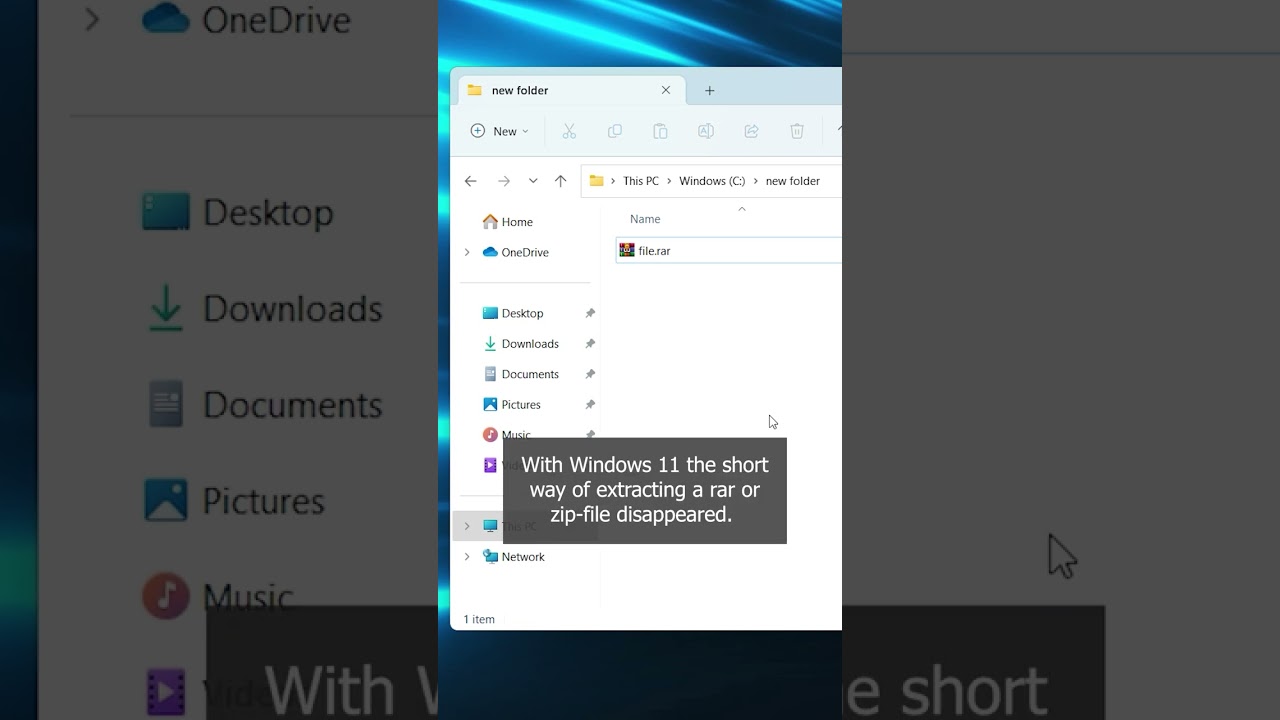The height and width of the screenshot is (720, 1280).
Task: Click the Desktop icon in sidebar
Action: [490, 313]
